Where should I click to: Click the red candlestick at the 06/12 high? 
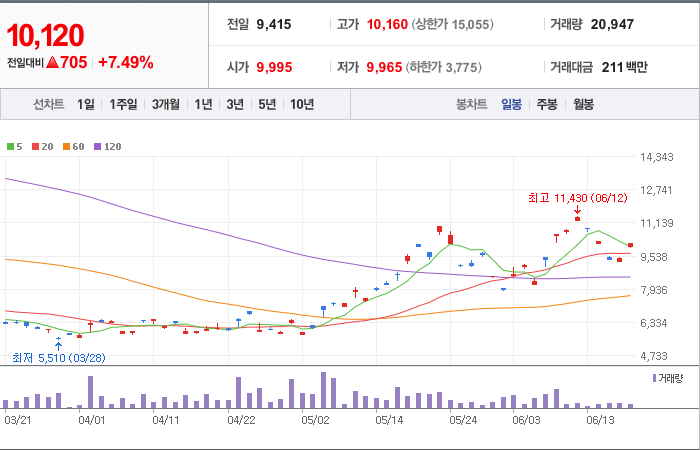coord(577,219)
